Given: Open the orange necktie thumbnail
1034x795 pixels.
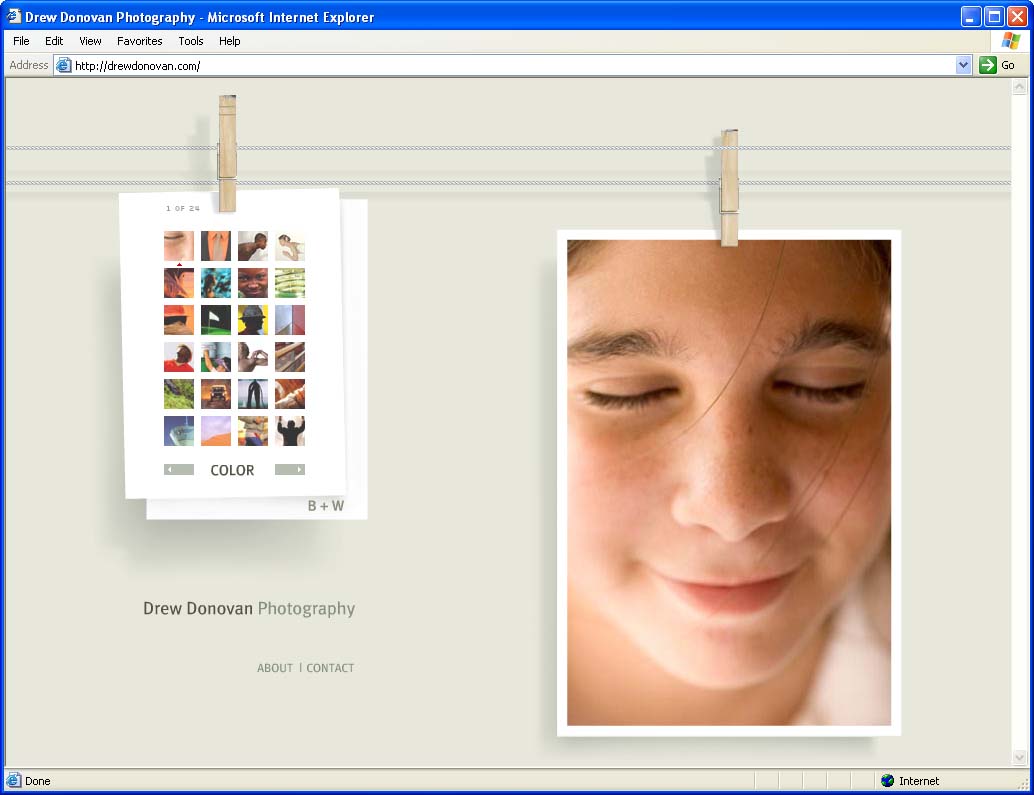Looking at the screenshot, I should coord(216,246).
